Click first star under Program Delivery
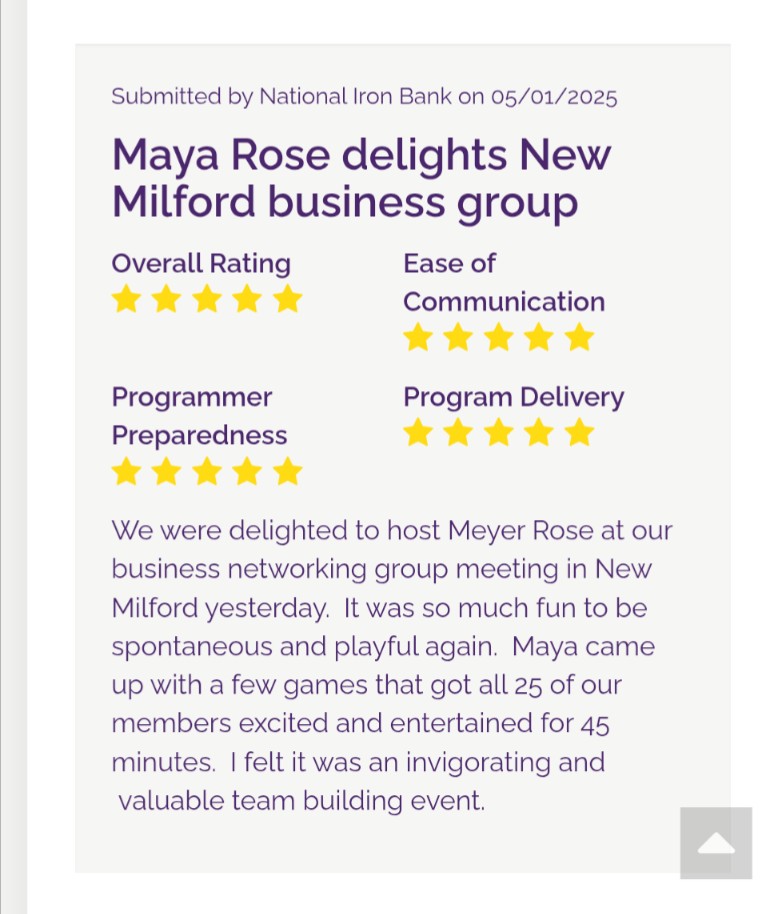The height and width of the screenshot is (914, 769). click(418, 432)
